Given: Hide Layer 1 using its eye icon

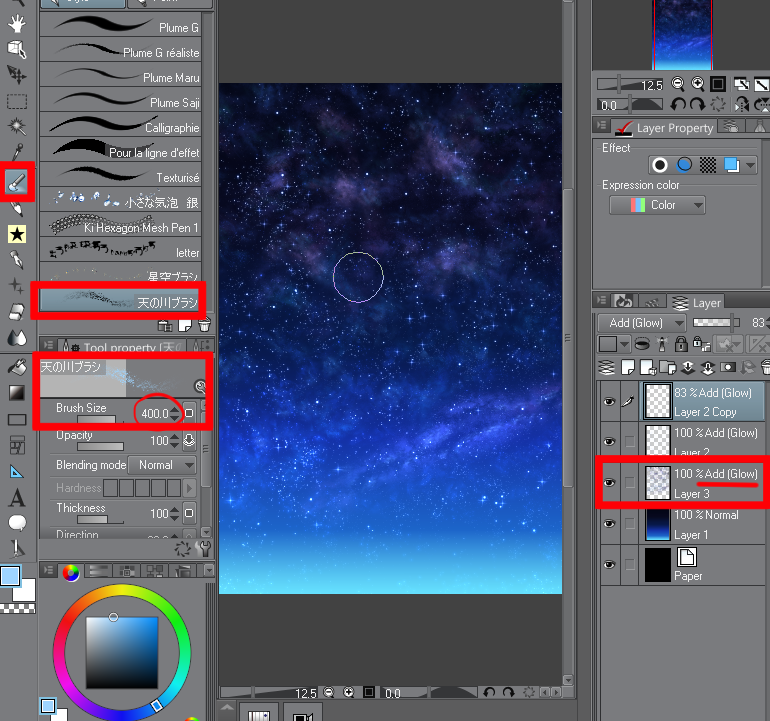Looking at the screenshot, I should pos(609,524).
